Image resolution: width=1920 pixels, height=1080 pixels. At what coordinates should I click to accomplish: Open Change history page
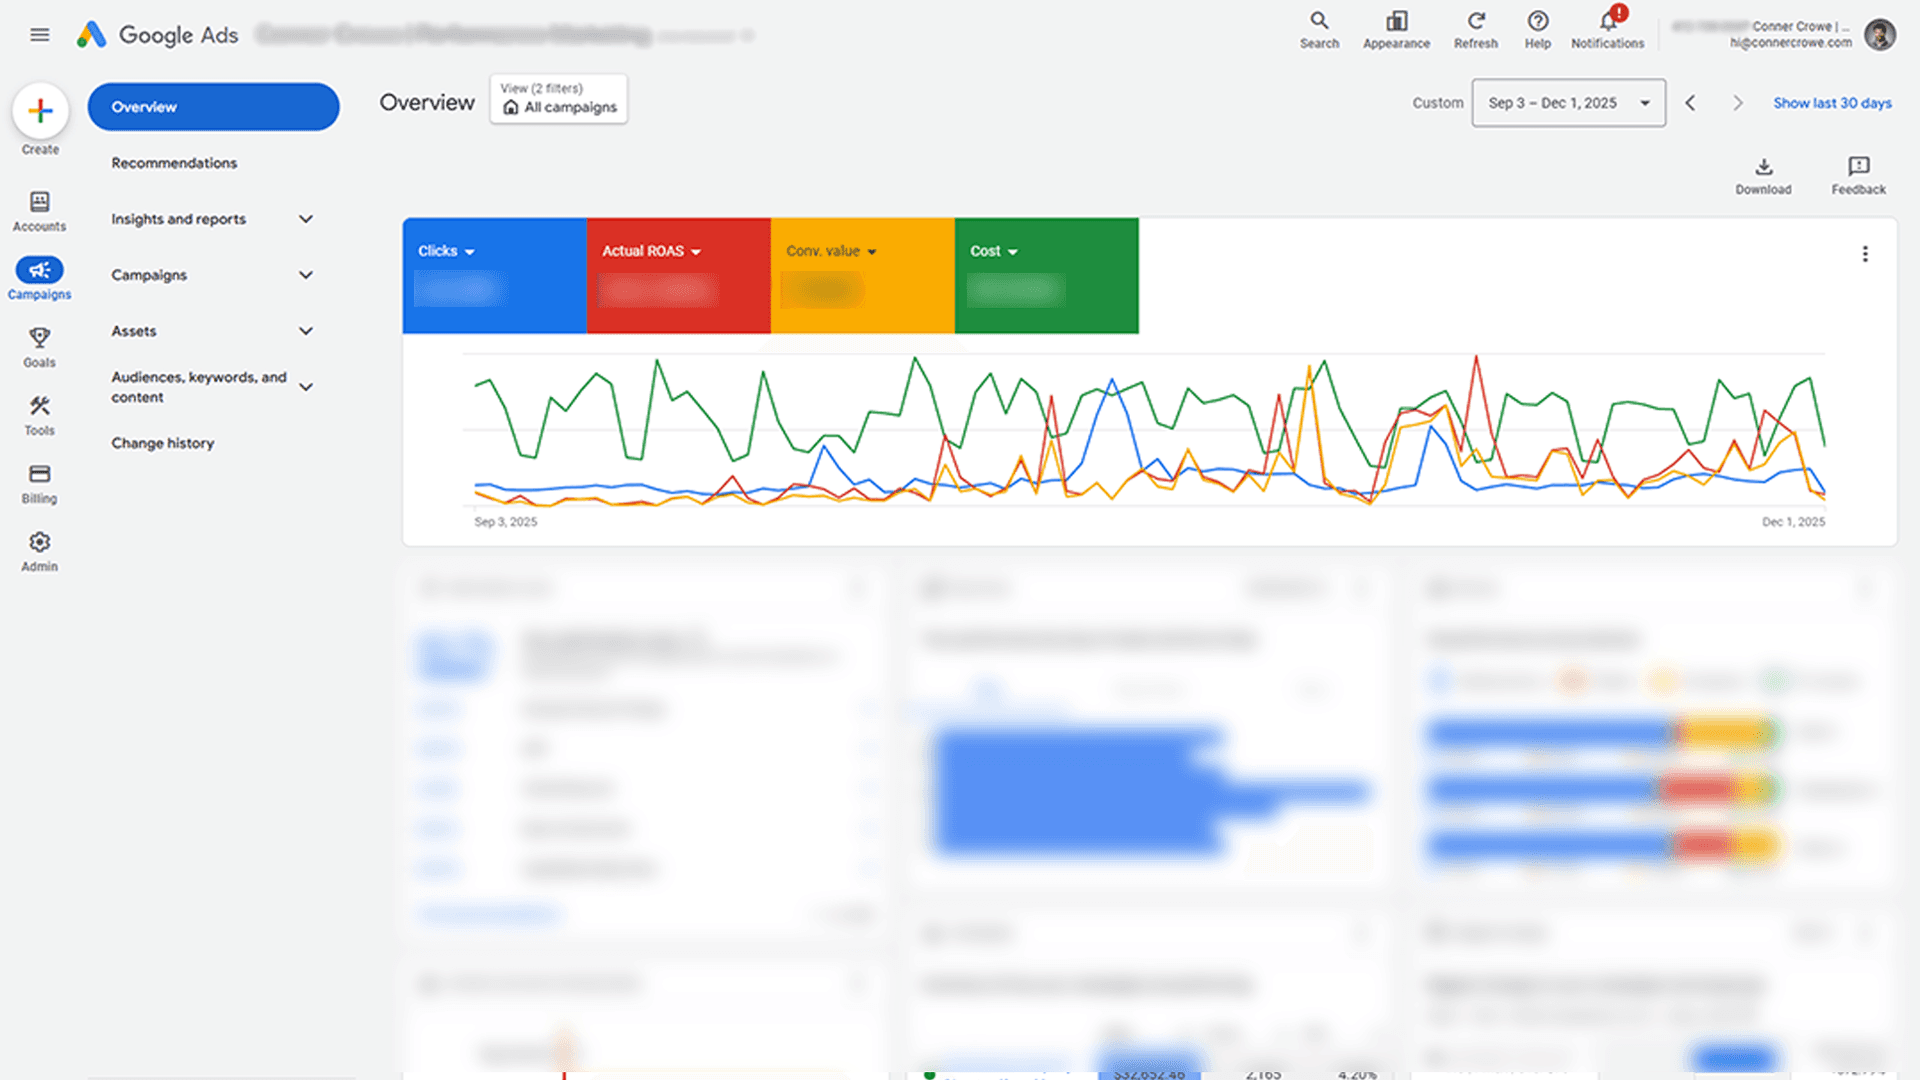point(163,443)
